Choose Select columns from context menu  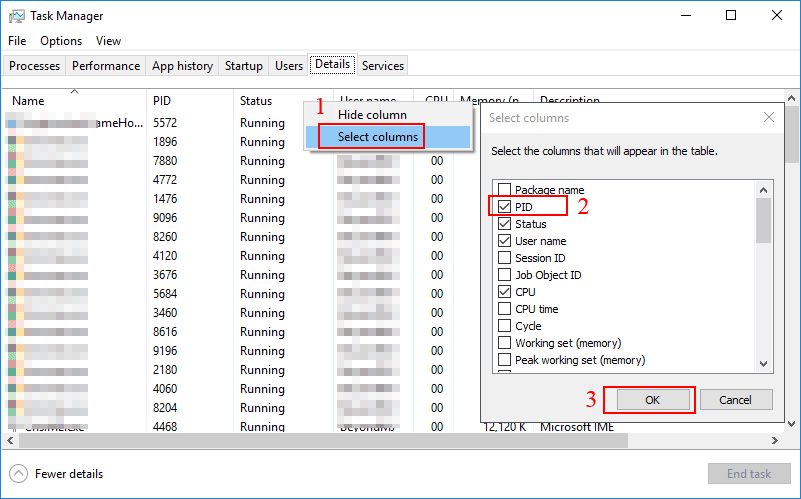388,137
